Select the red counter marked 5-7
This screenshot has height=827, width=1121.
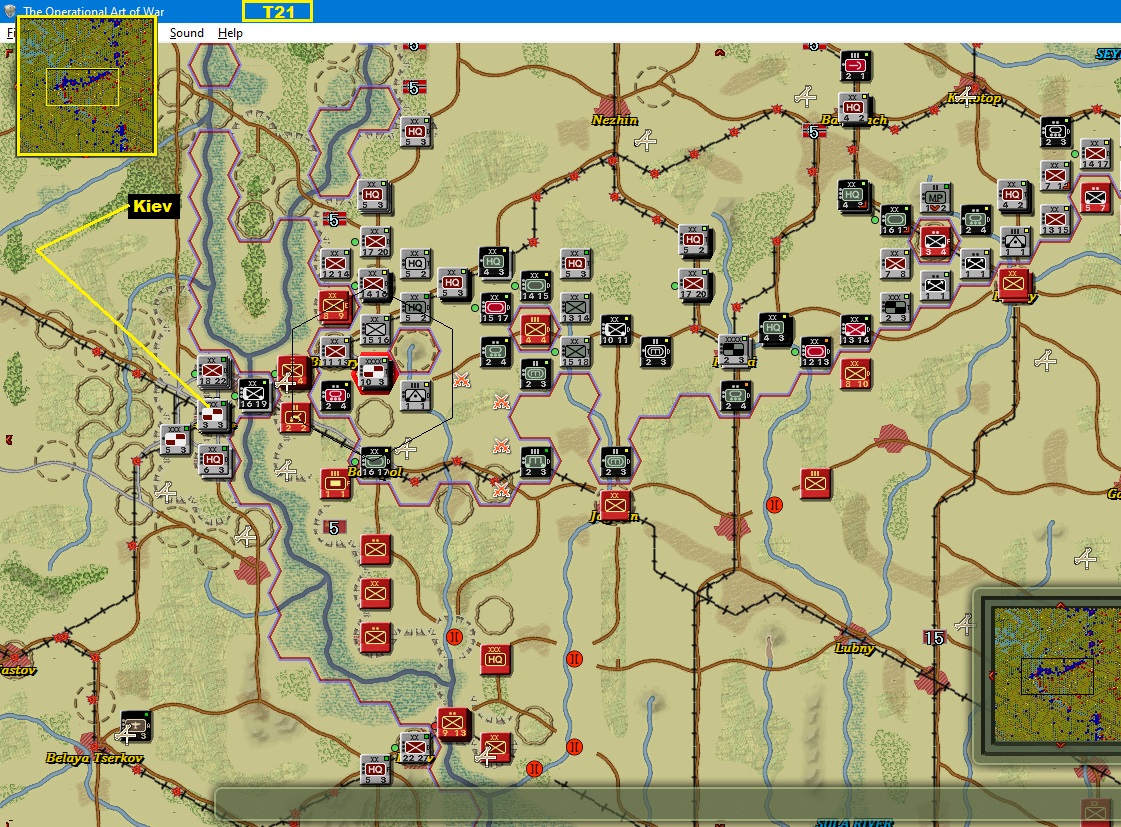pyautogui.click(x=1095, y=197)
